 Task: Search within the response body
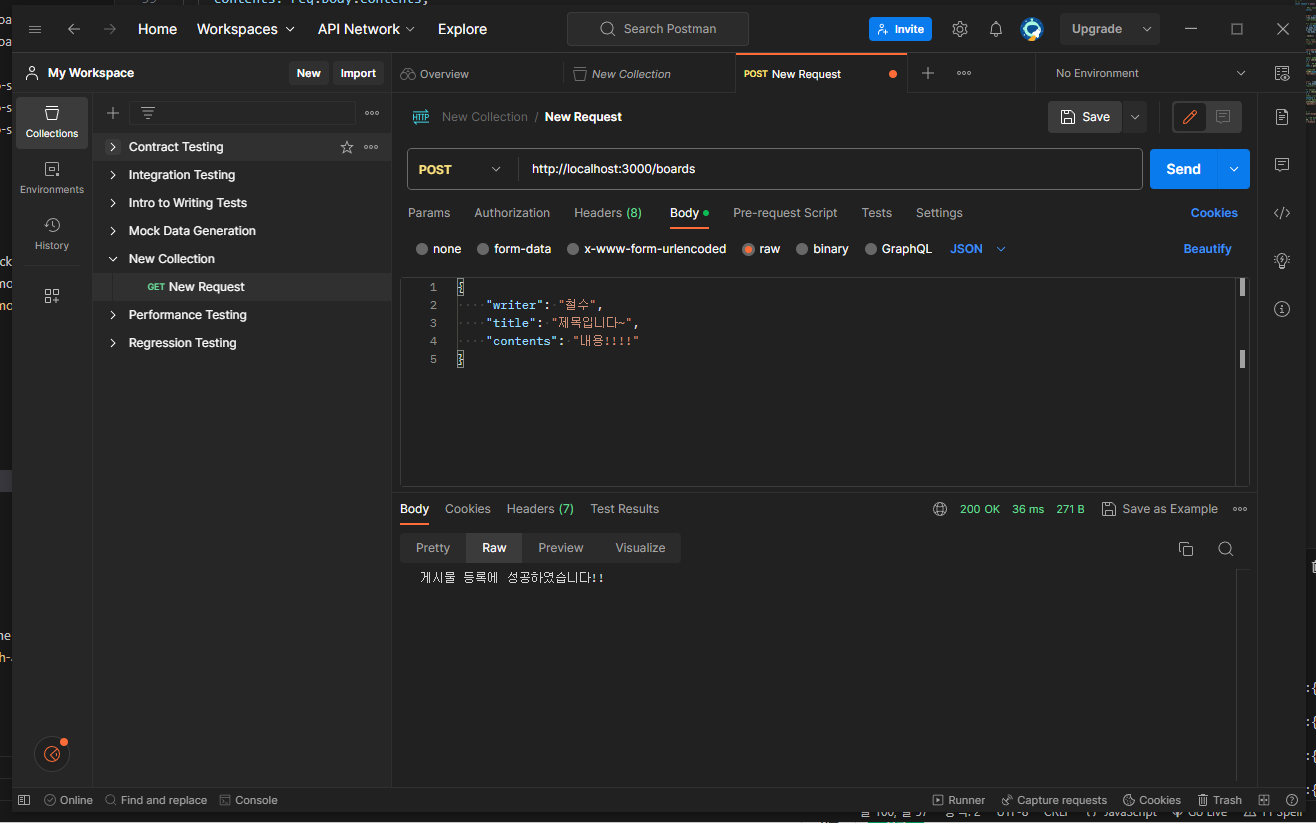pyautogui.click(x=1225, y=548)
